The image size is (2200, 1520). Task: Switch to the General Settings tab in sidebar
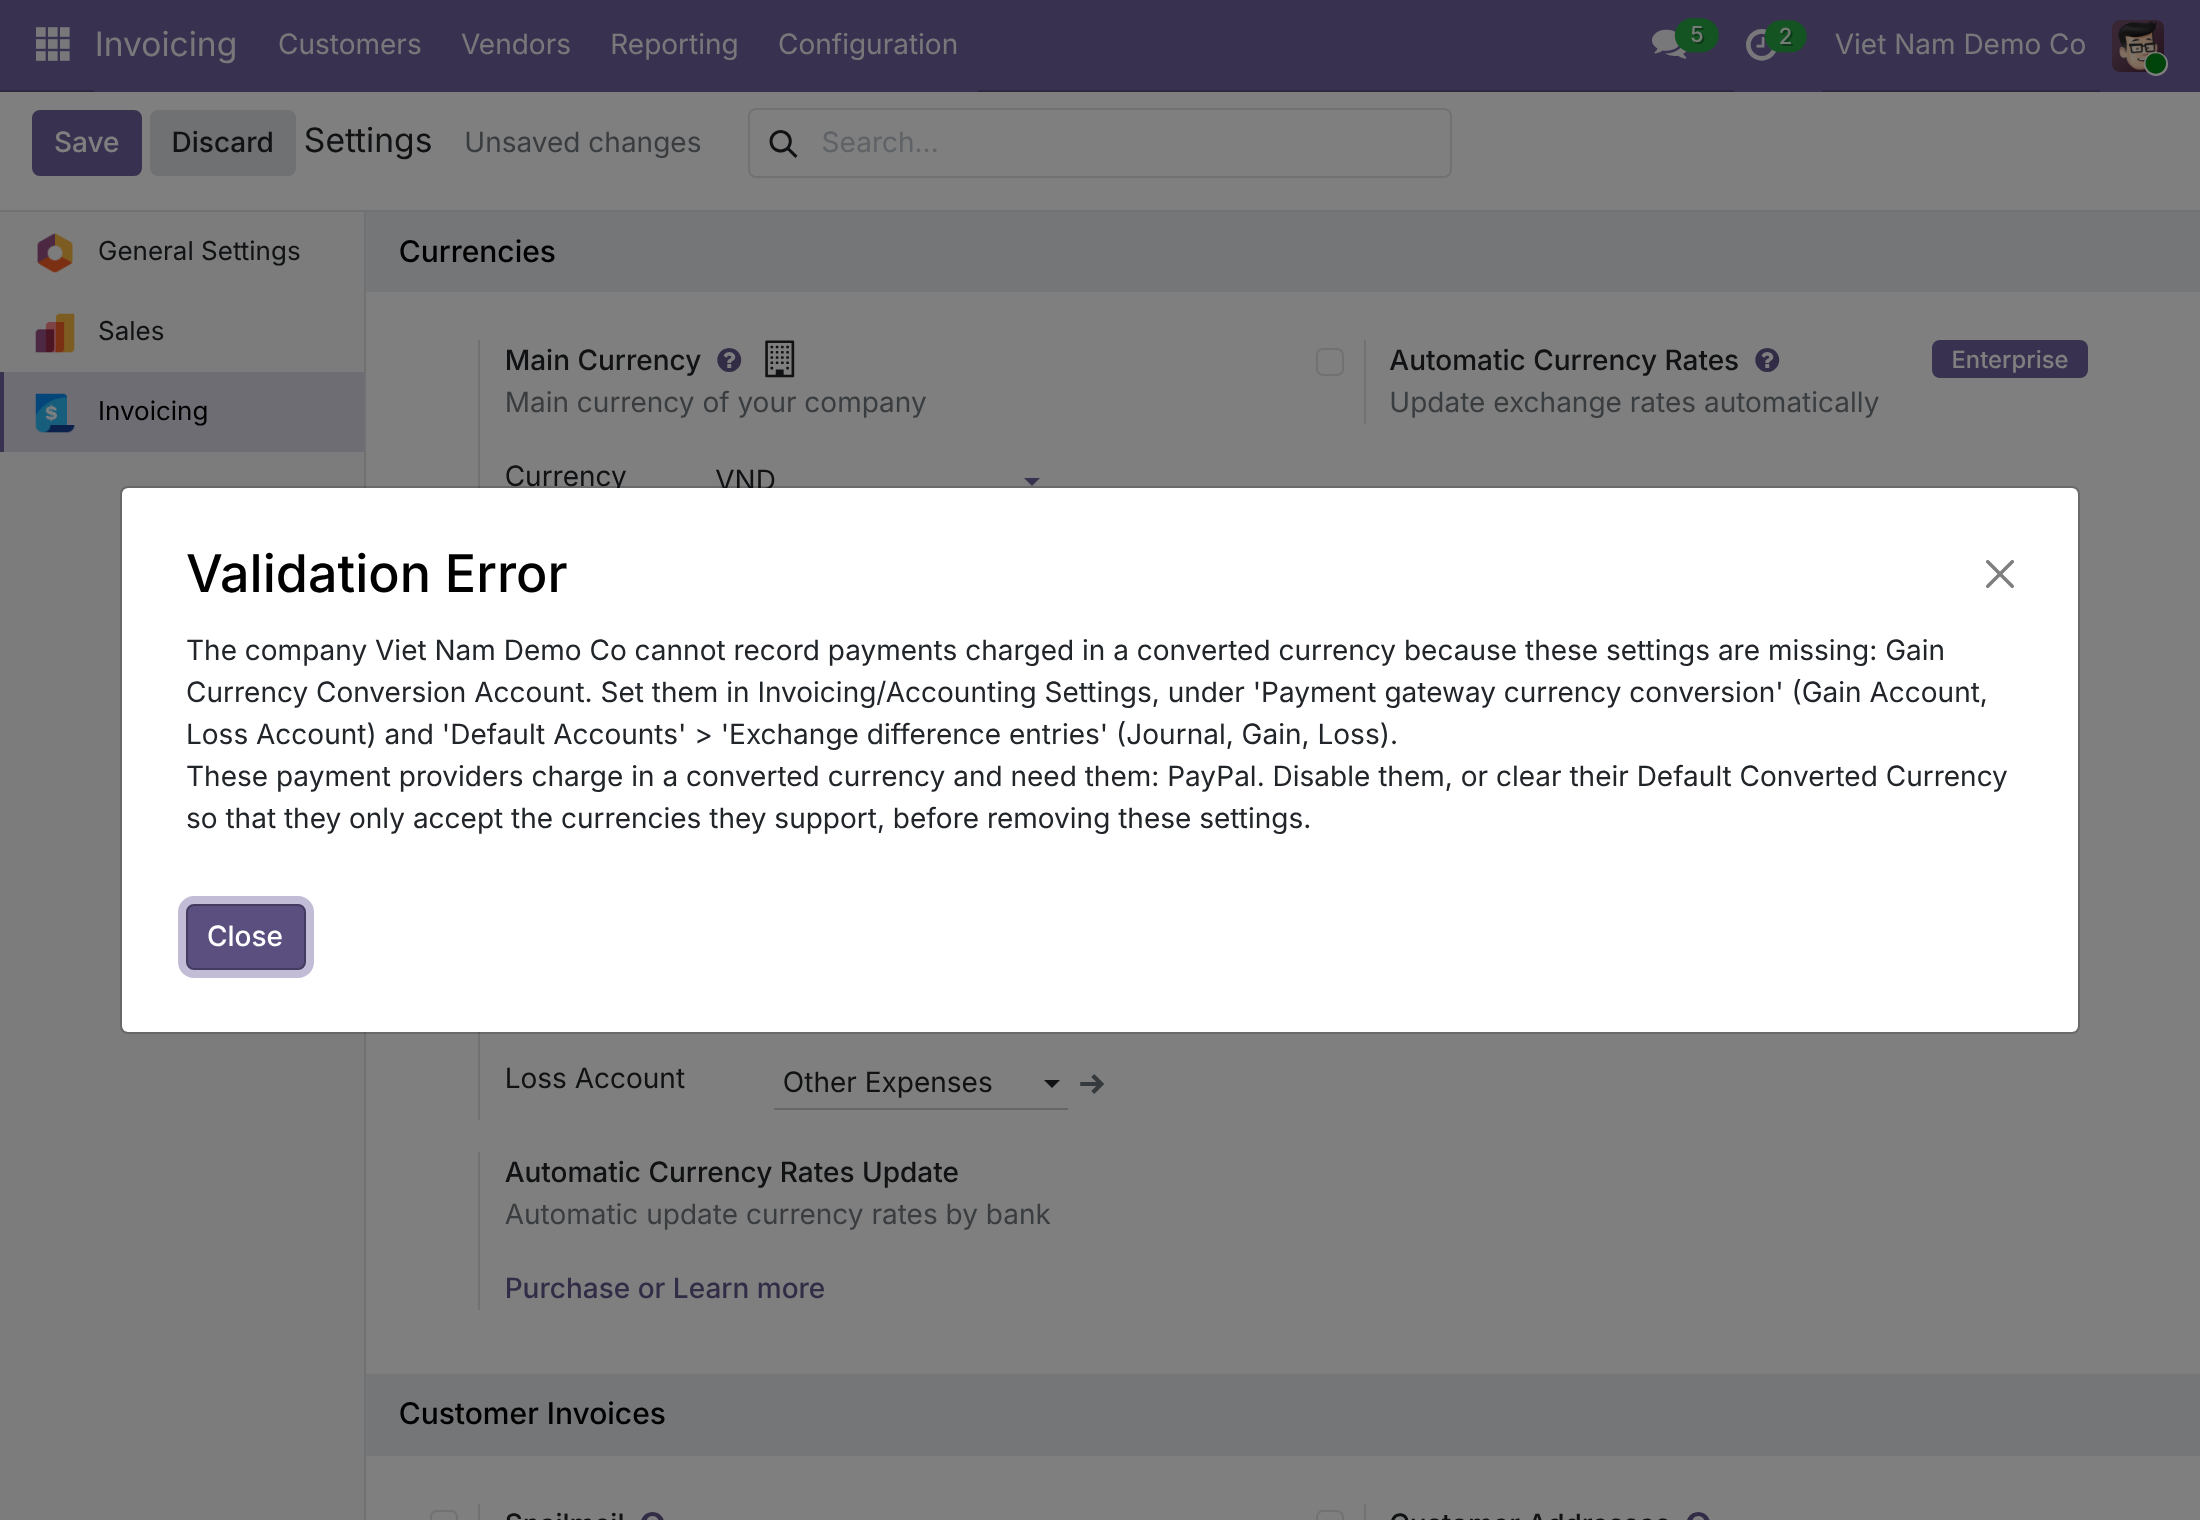182,252
